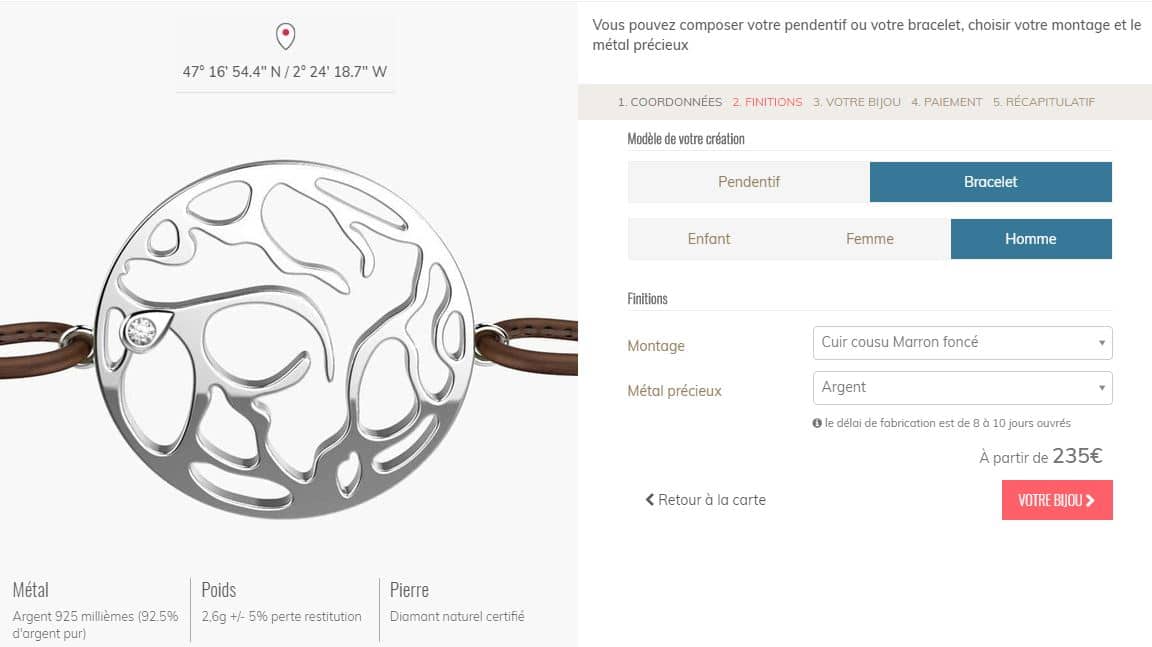Choose the Femme size option
Screen dimensions: 1152x647
(x=869, y=239)
